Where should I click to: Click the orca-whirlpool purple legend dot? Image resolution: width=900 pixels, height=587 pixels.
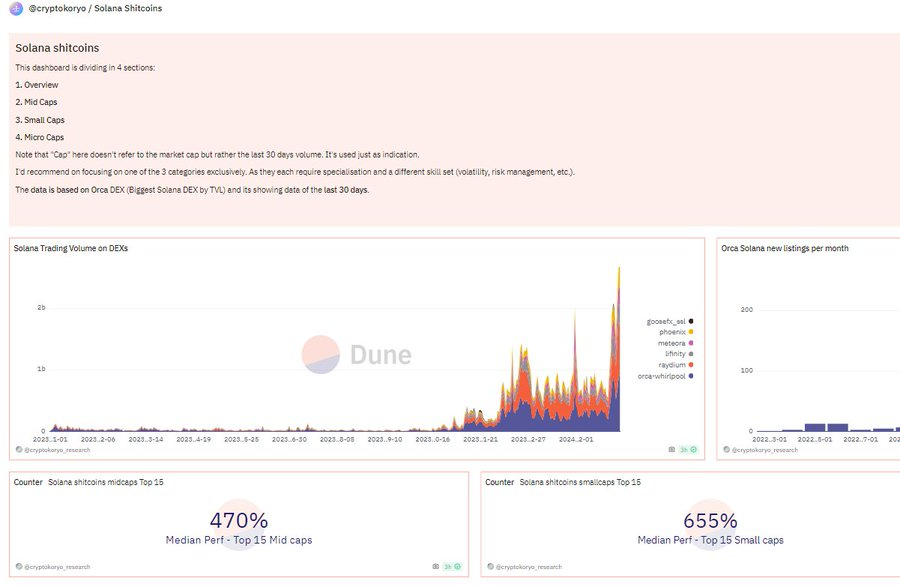click(691, 376)
